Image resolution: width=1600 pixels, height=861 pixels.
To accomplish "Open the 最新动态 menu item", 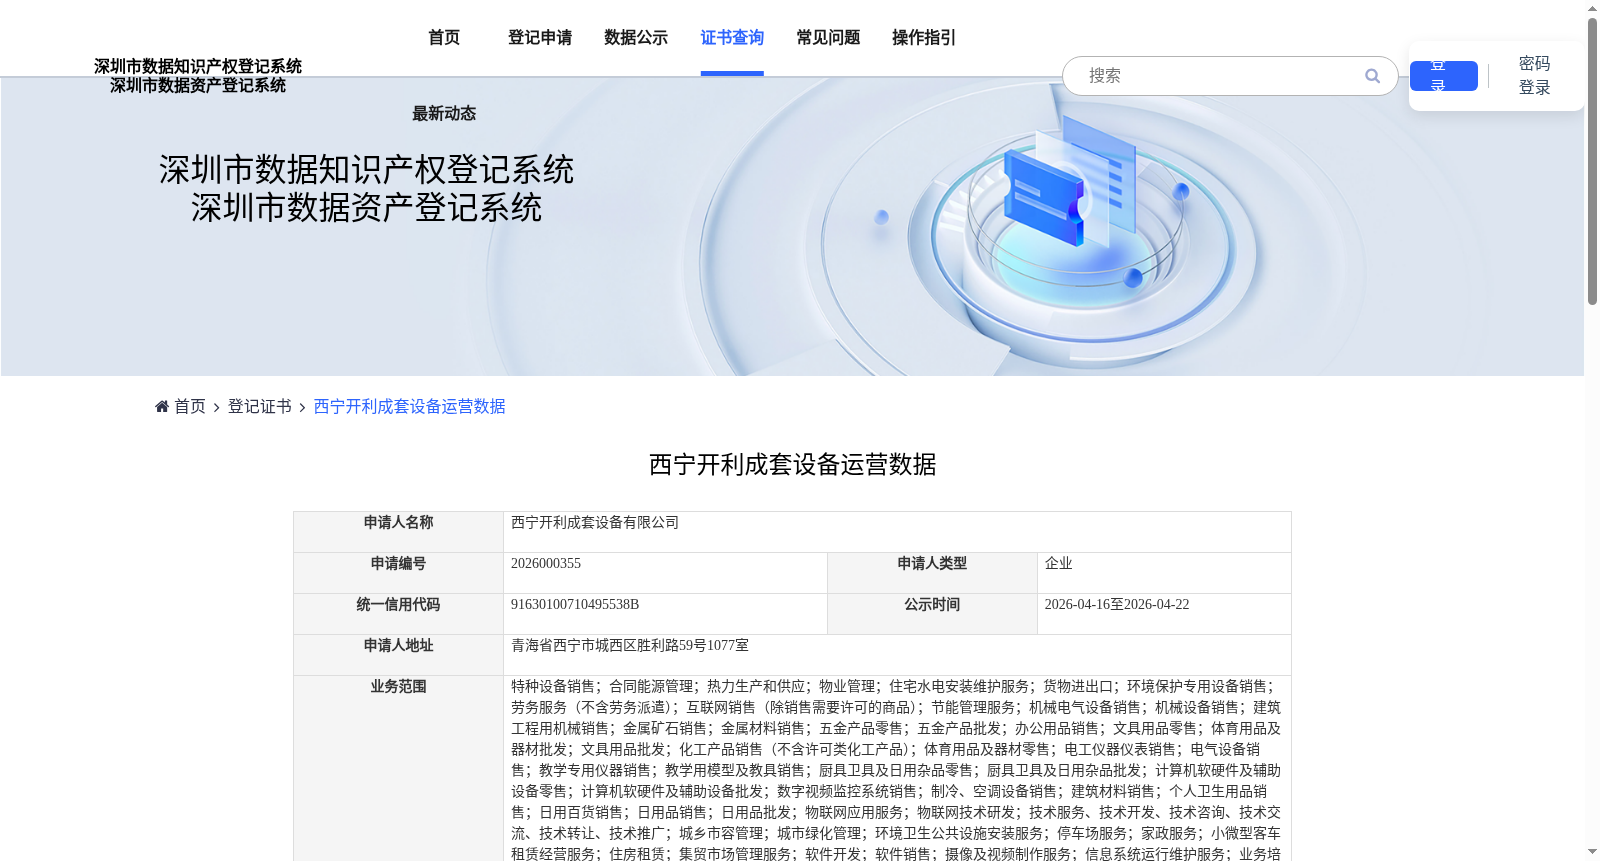I will [x=444, y=114].
